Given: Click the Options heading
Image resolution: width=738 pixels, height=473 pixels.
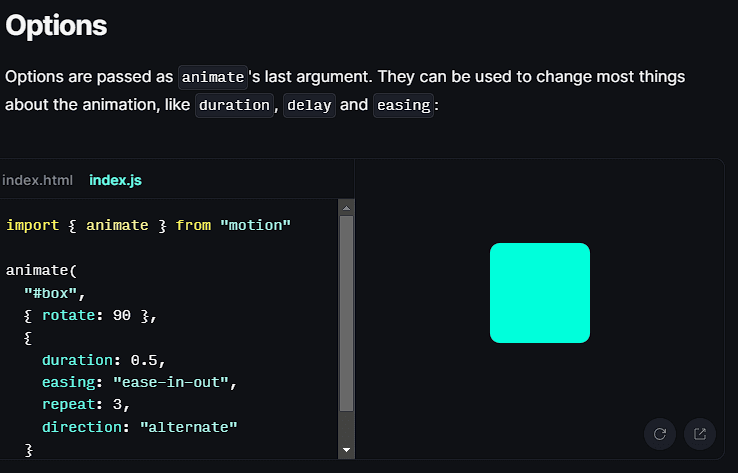Looking at the screenshot, I should (x=56, y=26).
